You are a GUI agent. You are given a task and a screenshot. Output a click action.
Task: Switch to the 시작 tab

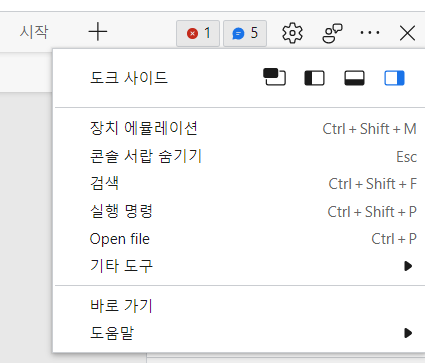34,32
